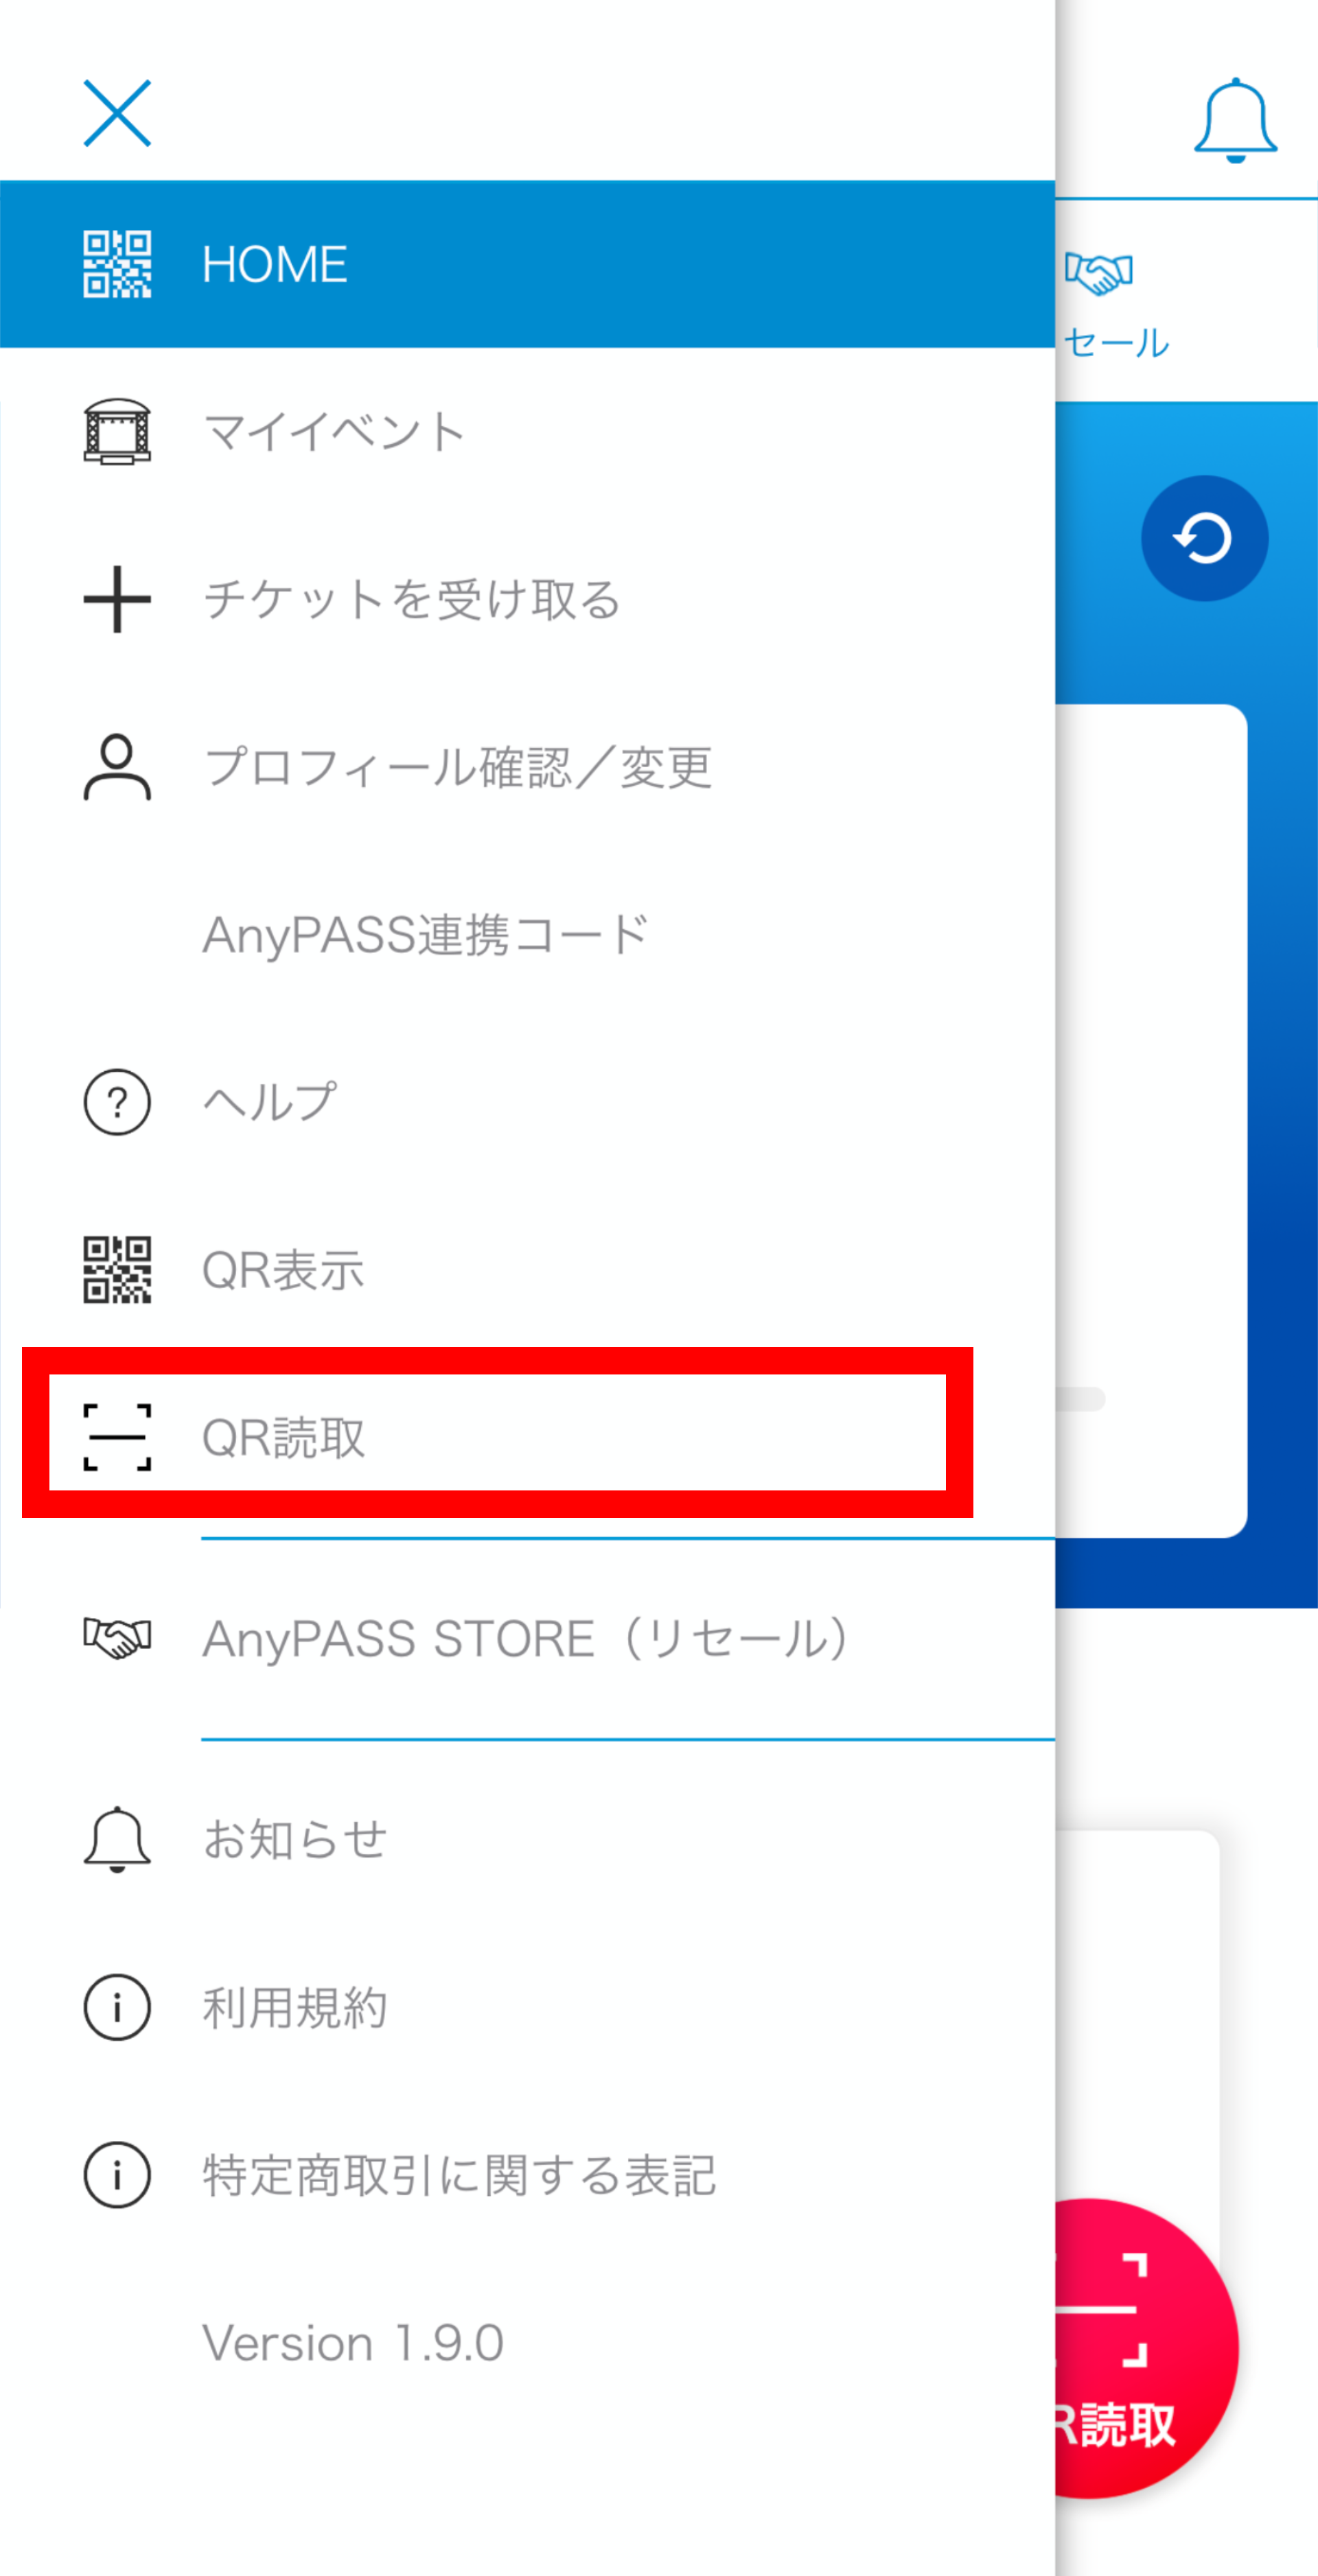Open AnyPASS STORE（リセール）text link

coord(526,1639)
